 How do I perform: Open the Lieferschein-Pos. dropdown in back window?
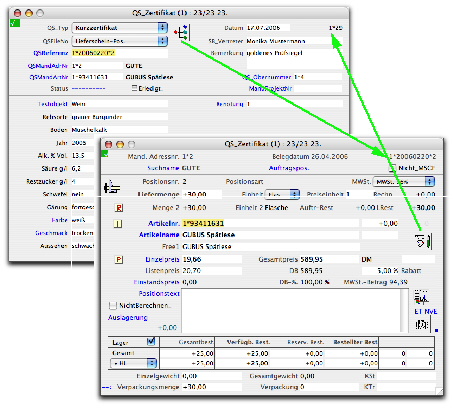click(x=120, y=41)
